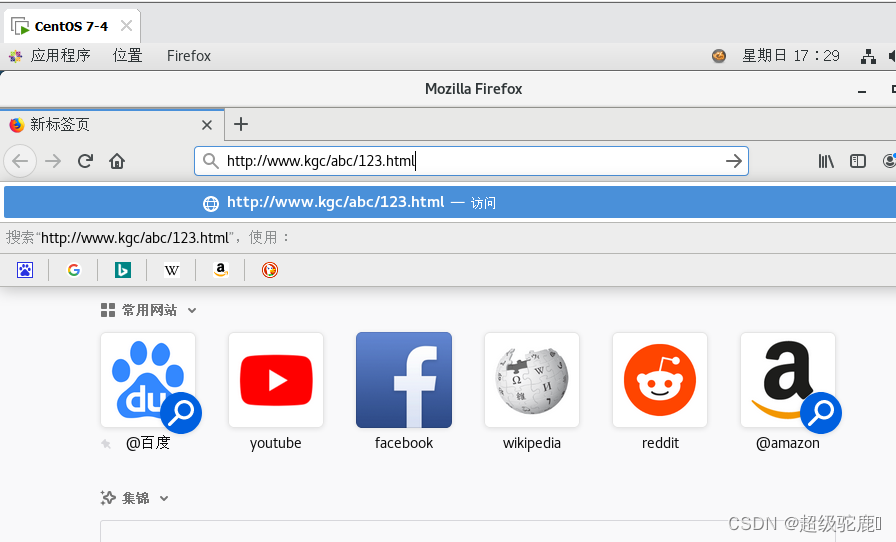The width and height of the screenshot is (896, 542).
Task: Open the facebook top site tile
Action: [404, 380]
